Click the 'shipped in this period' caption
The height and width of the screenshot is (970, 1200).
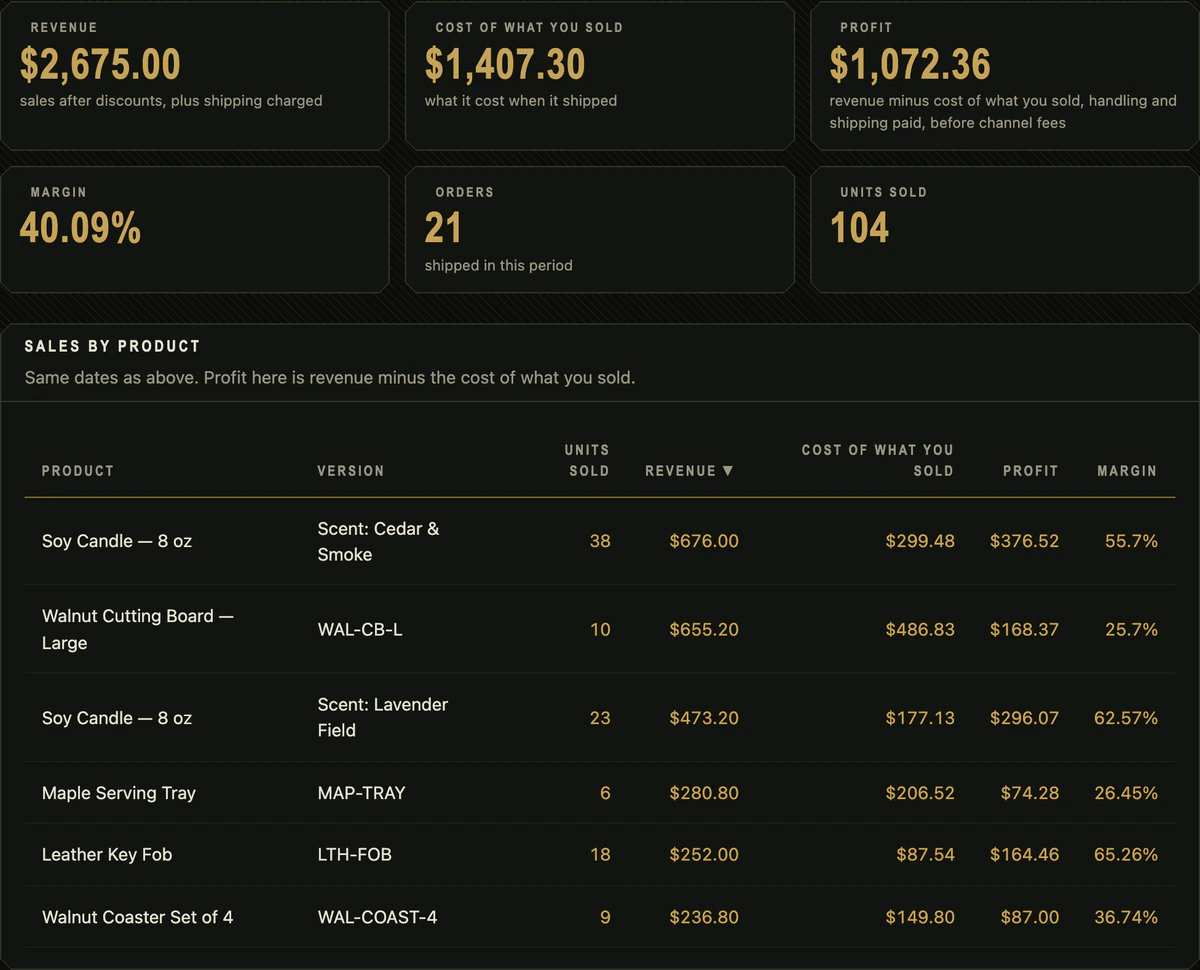point(498,265)
